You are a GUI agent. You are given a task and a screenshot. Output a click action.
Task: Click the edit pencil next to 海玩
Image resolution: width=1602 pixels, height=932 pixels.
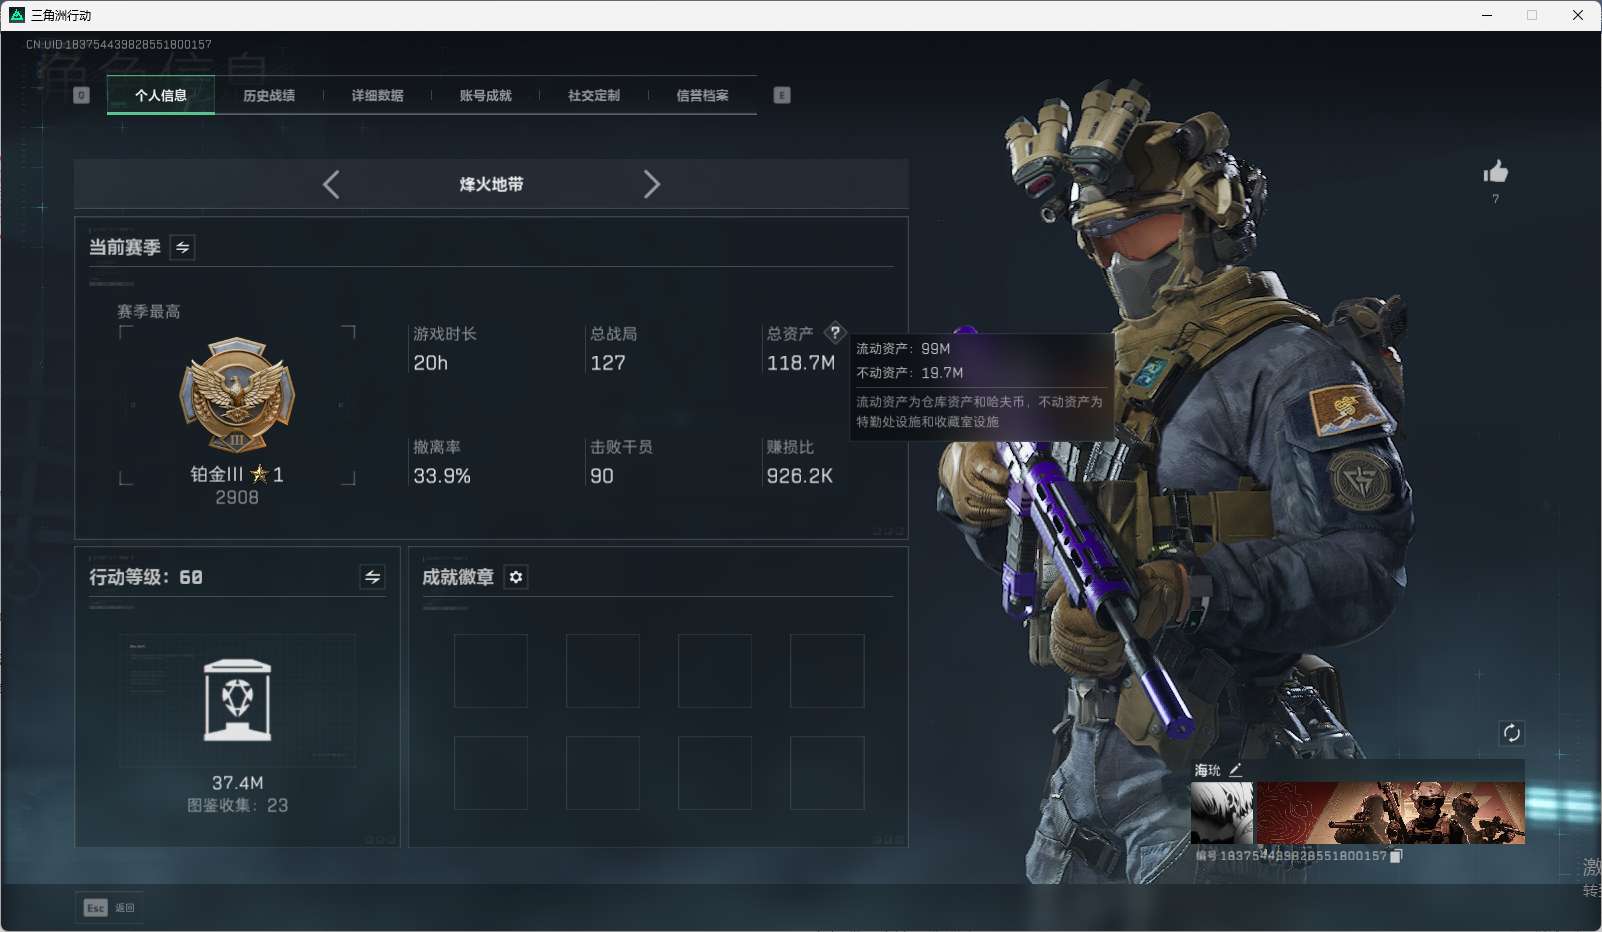point(1236,770)
